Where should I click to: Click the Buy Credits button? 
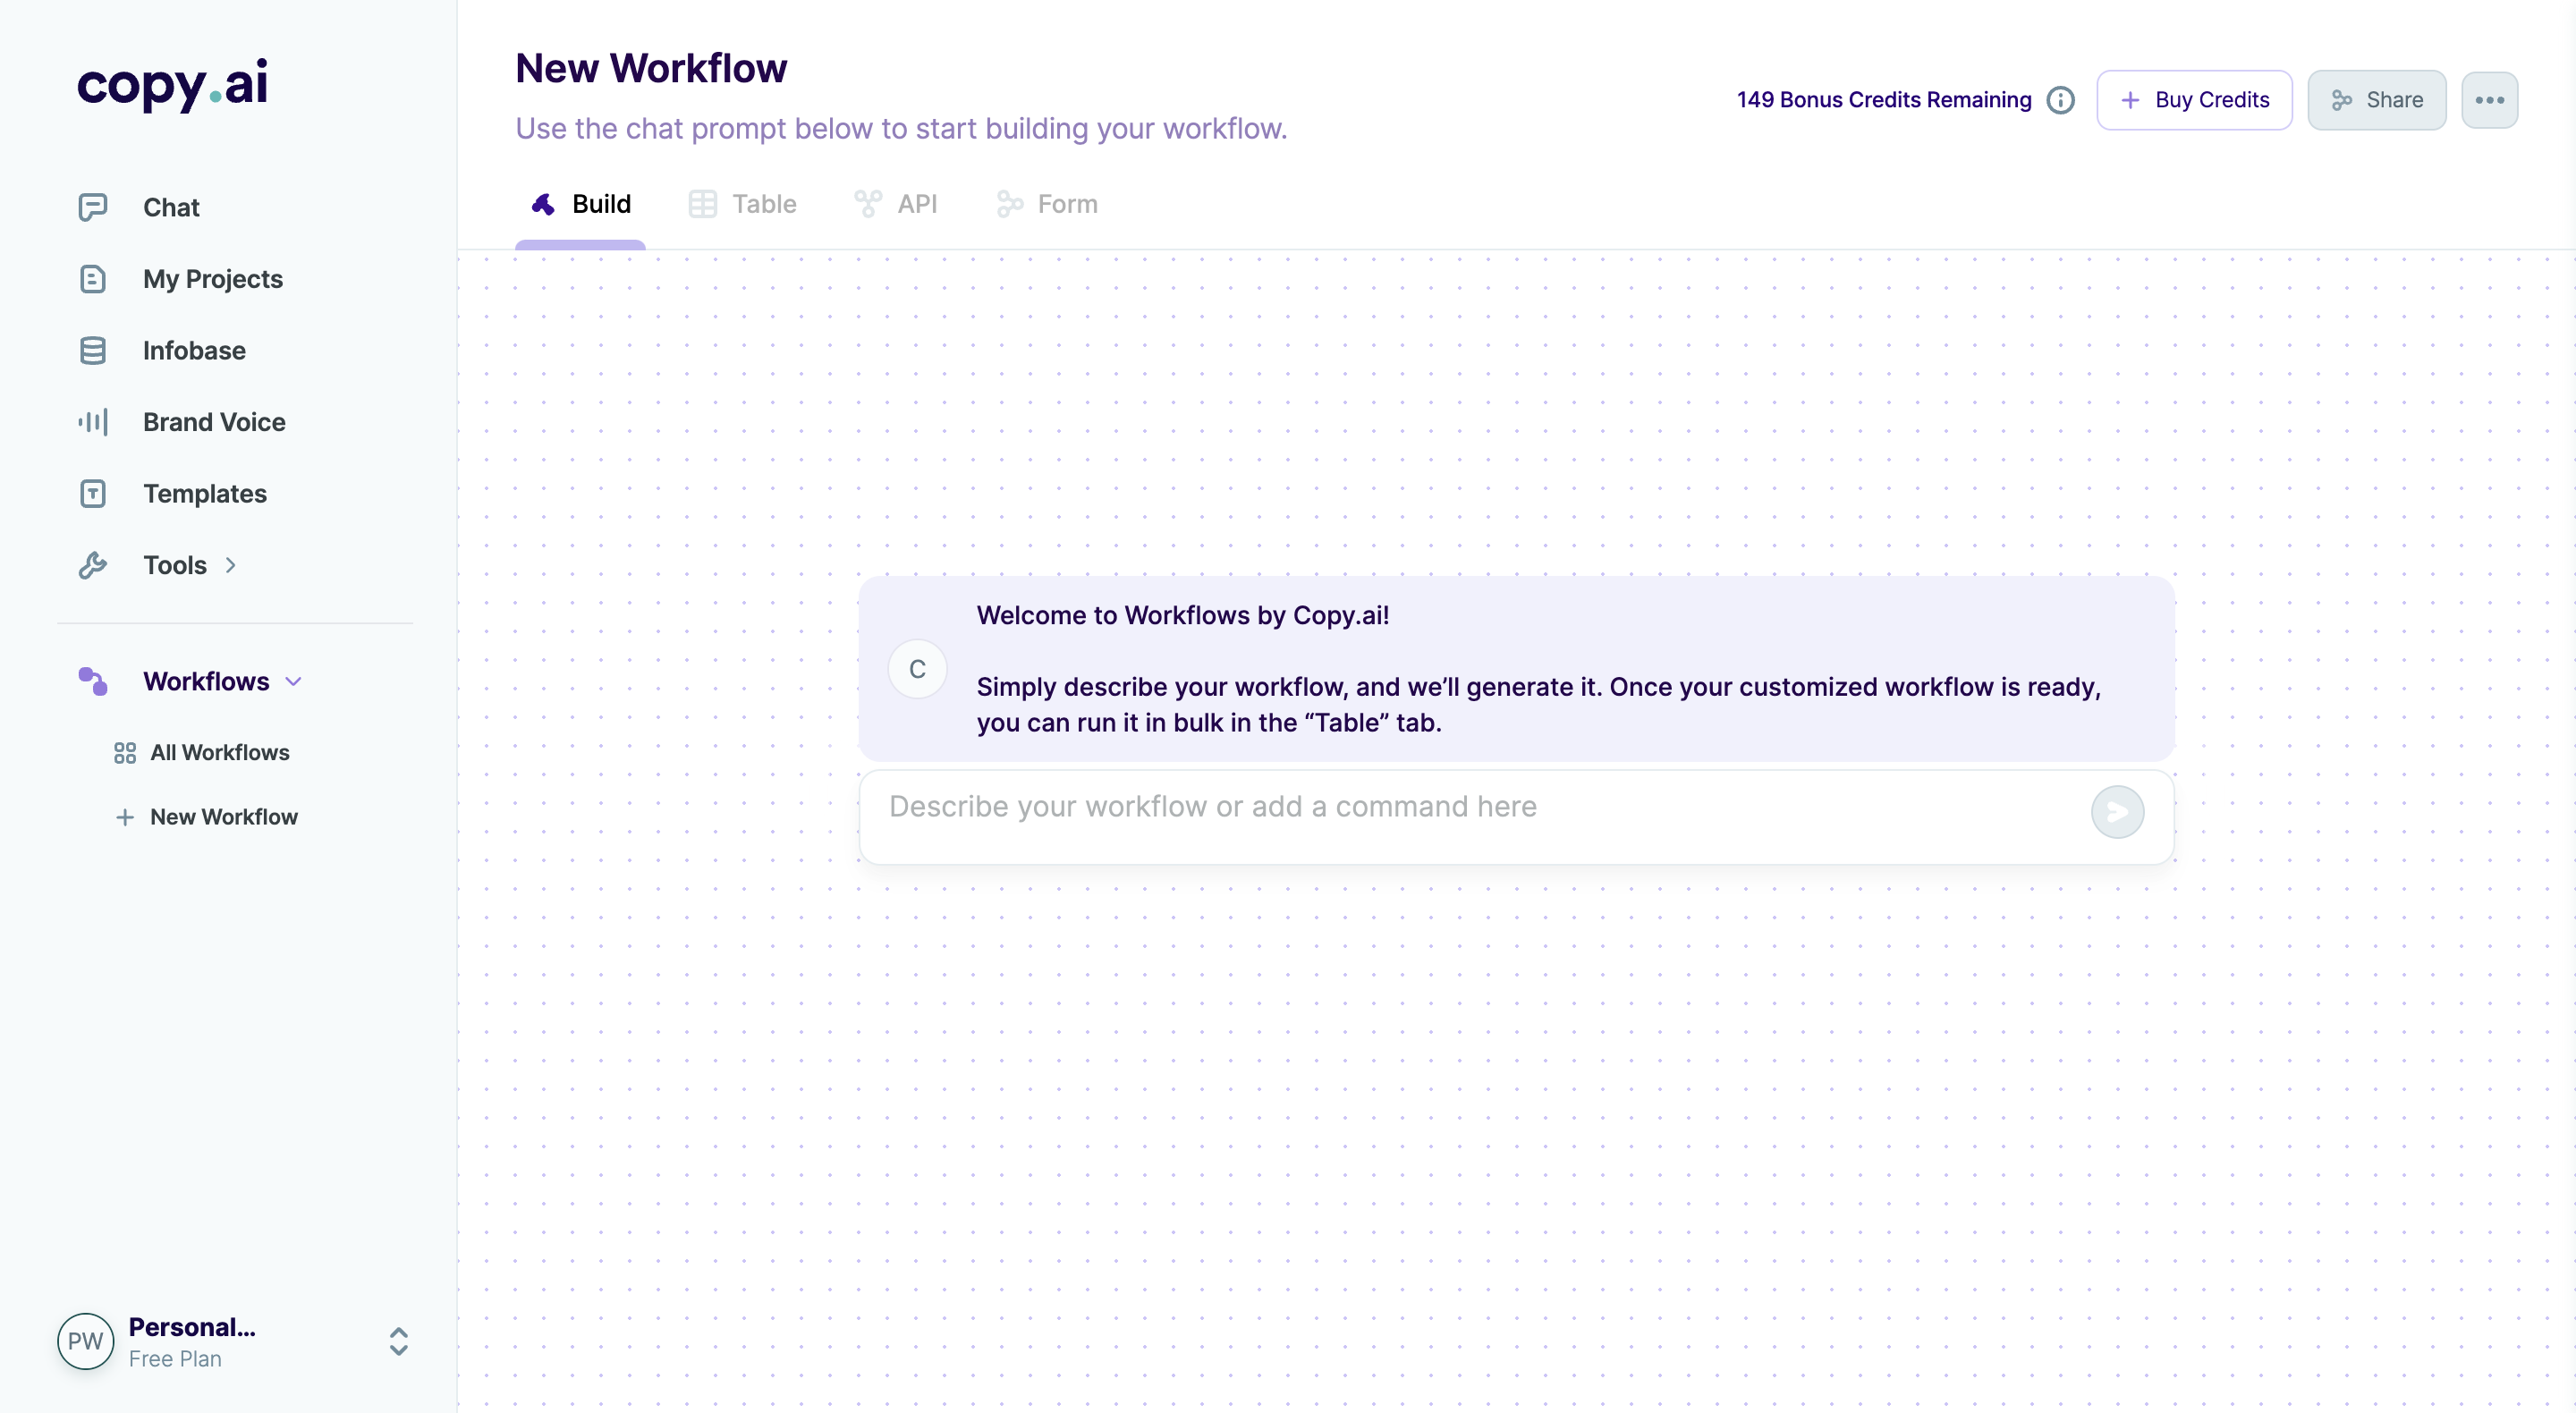pyautogui.click(x=2194, y=100)
